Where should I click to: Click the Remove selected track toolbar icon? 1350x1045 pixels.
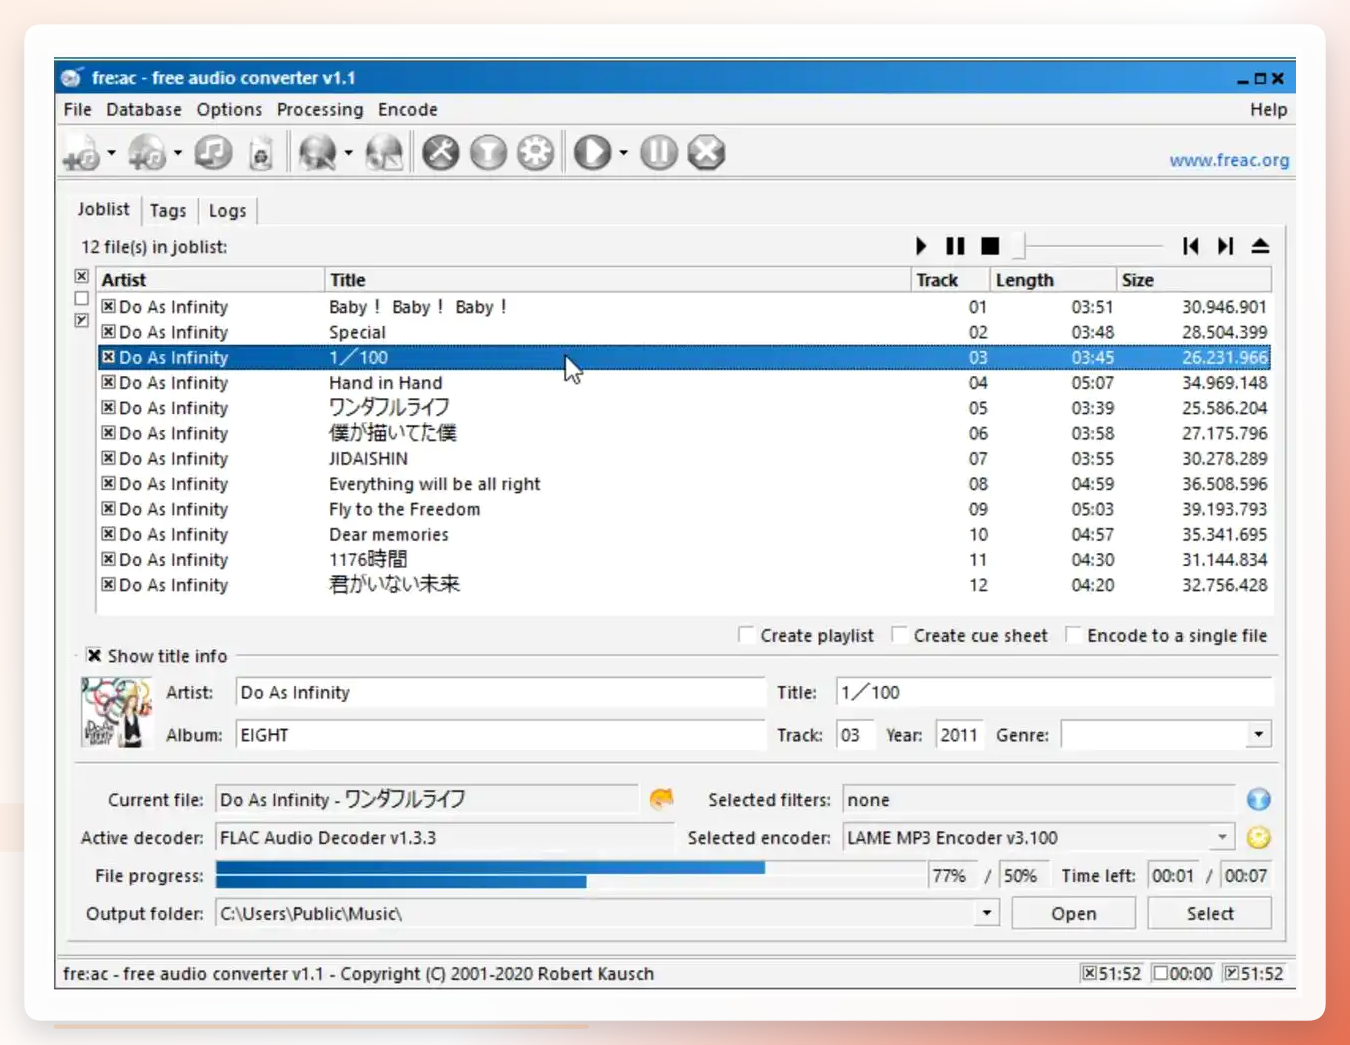click(x=213, y=153)
